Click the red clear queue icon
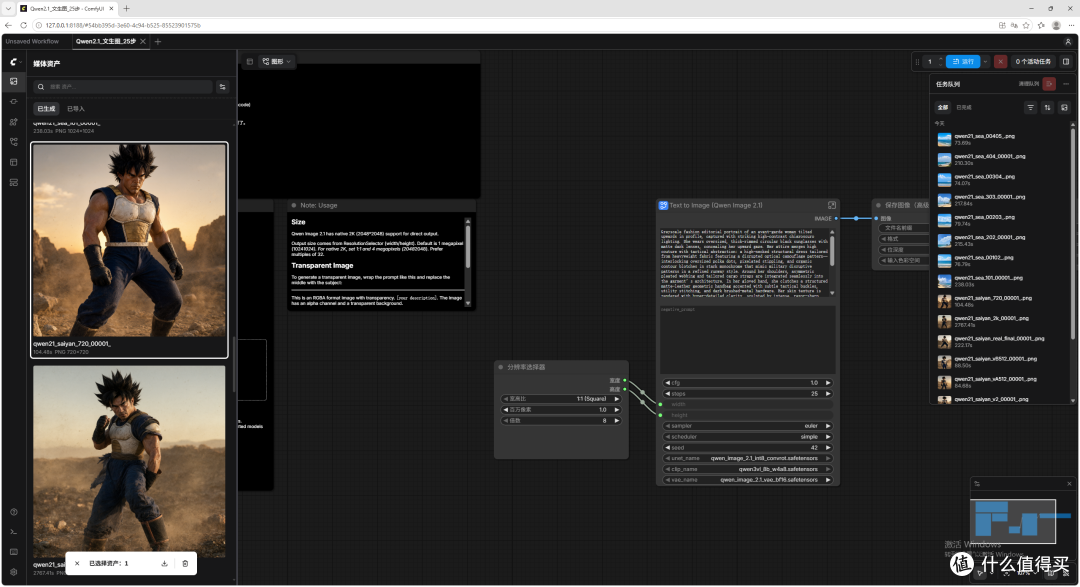 [1049, 83]
